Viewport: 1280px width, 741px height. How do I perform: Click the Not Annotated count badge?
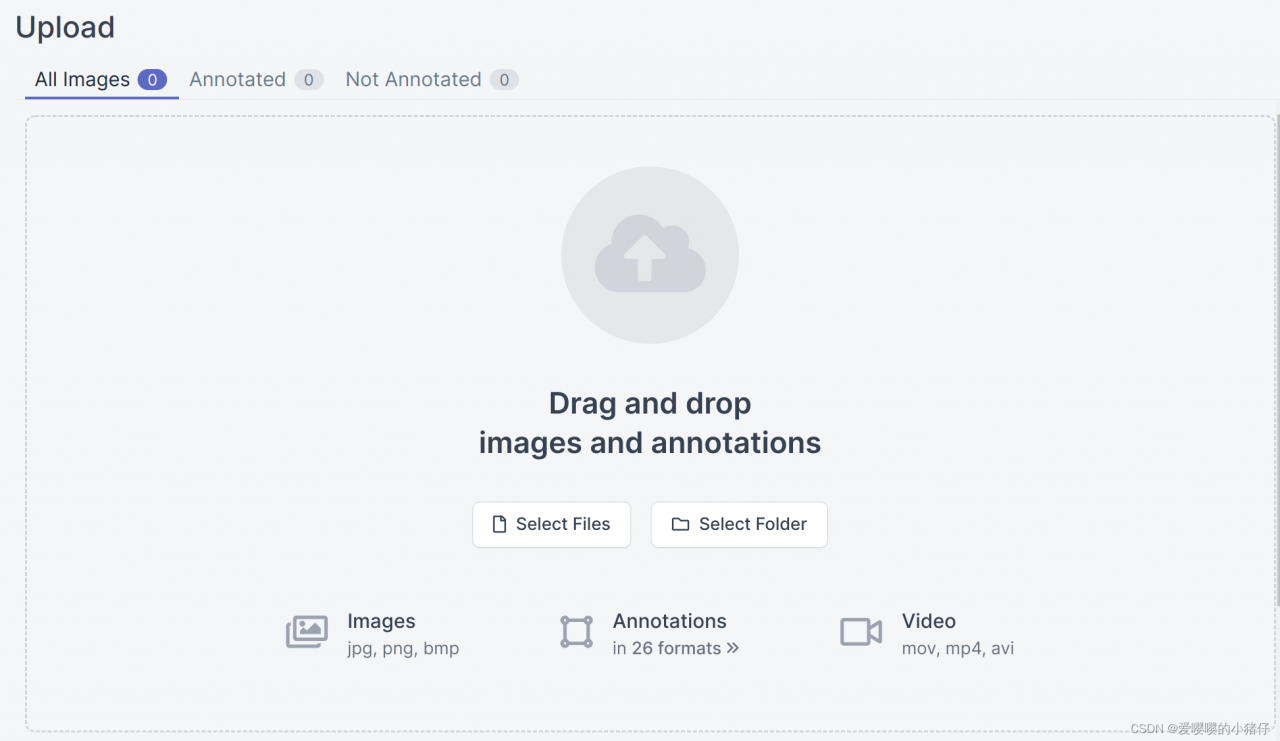504,80
